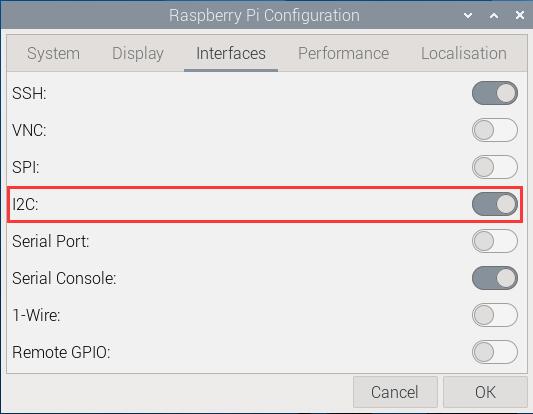Turn on the SPI interface switch
The width and height of the screenshot is (533, 414).
point(495,167)
